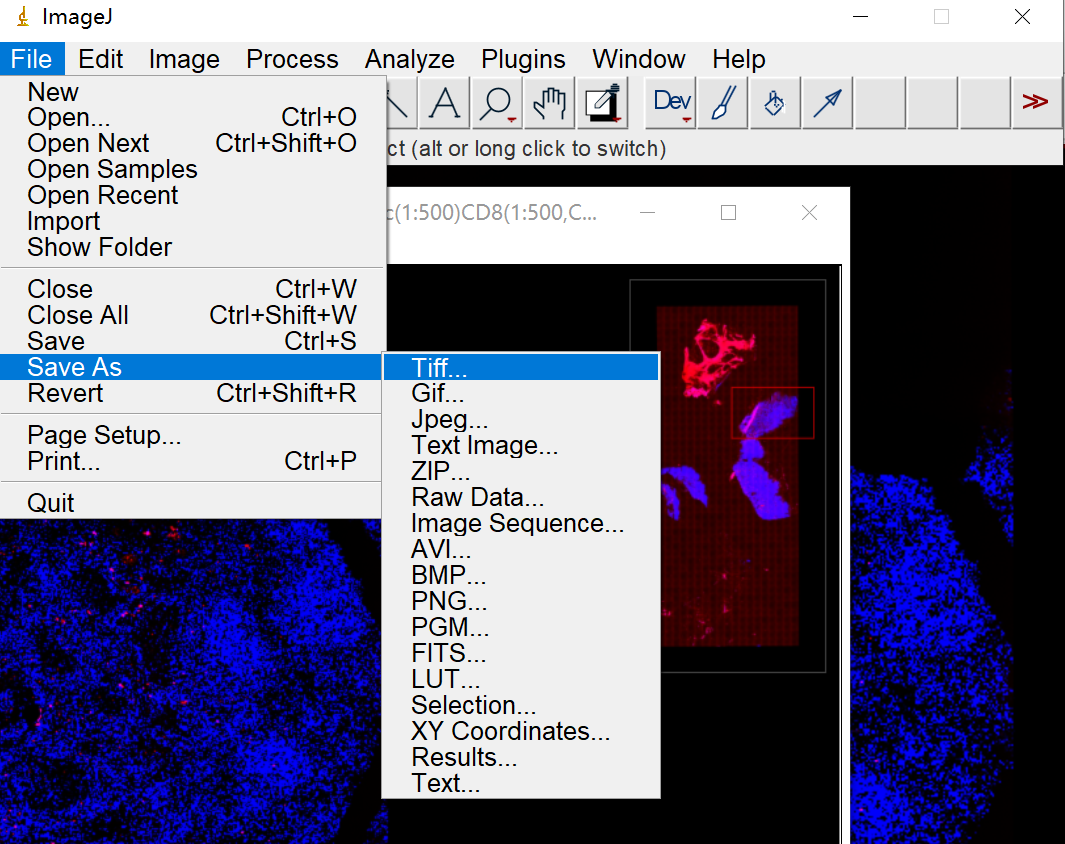Select the Text tool
The width and height of the screenshot is (1065, 844).
(x=445, y=103)
